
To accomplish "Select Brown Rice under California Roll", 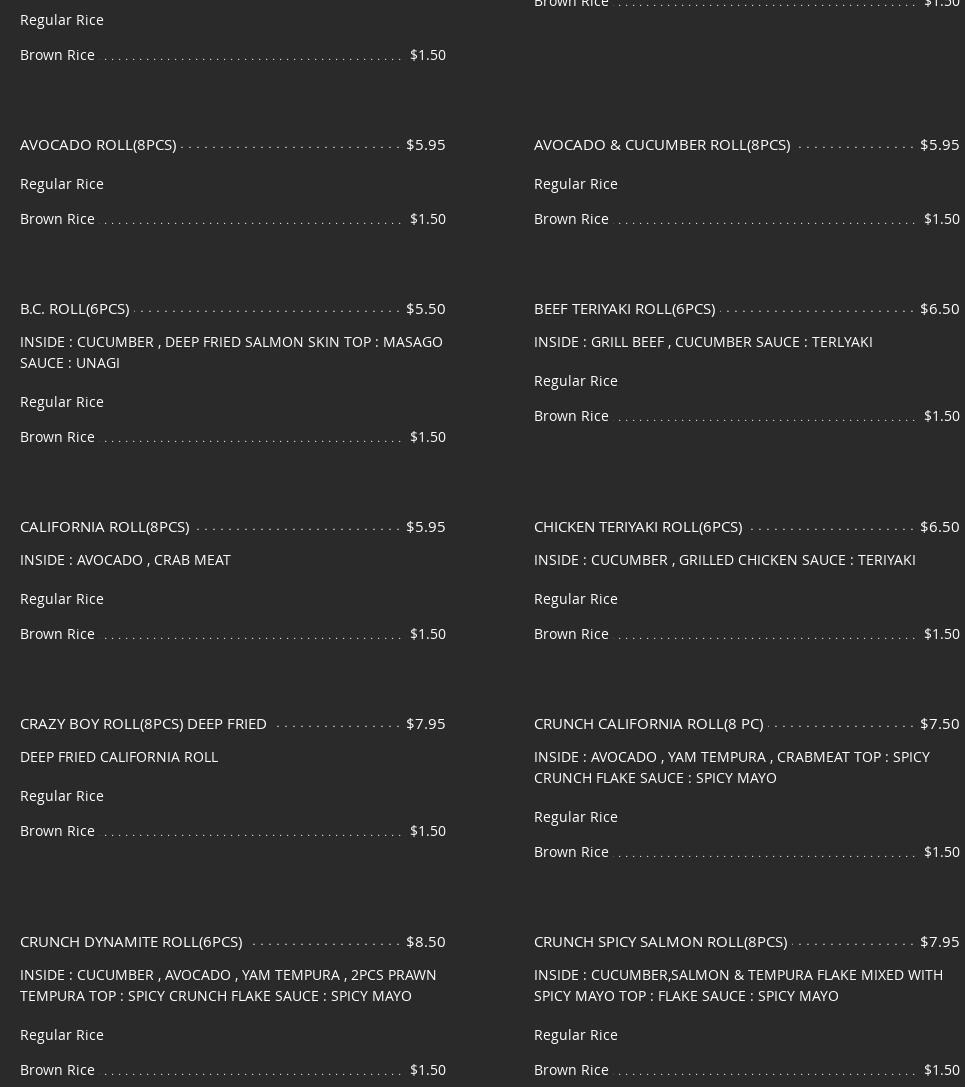I will [x=233, y=634].
